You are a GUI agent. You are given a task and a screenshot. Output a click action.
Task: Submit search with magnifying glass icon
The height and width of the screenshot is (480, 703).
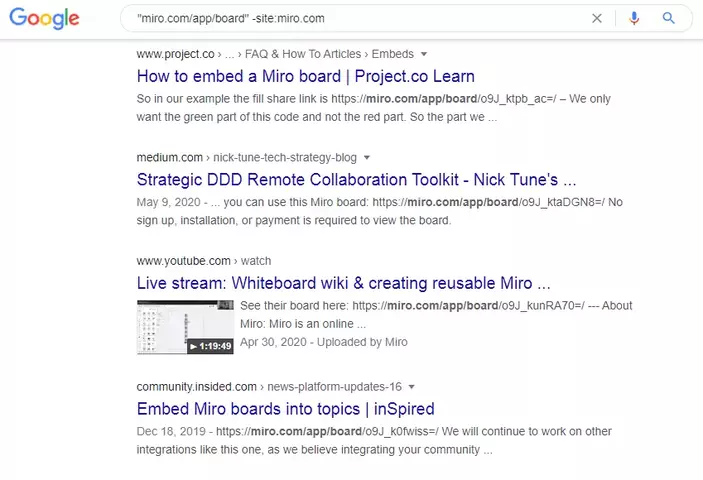tap(668, 18)
